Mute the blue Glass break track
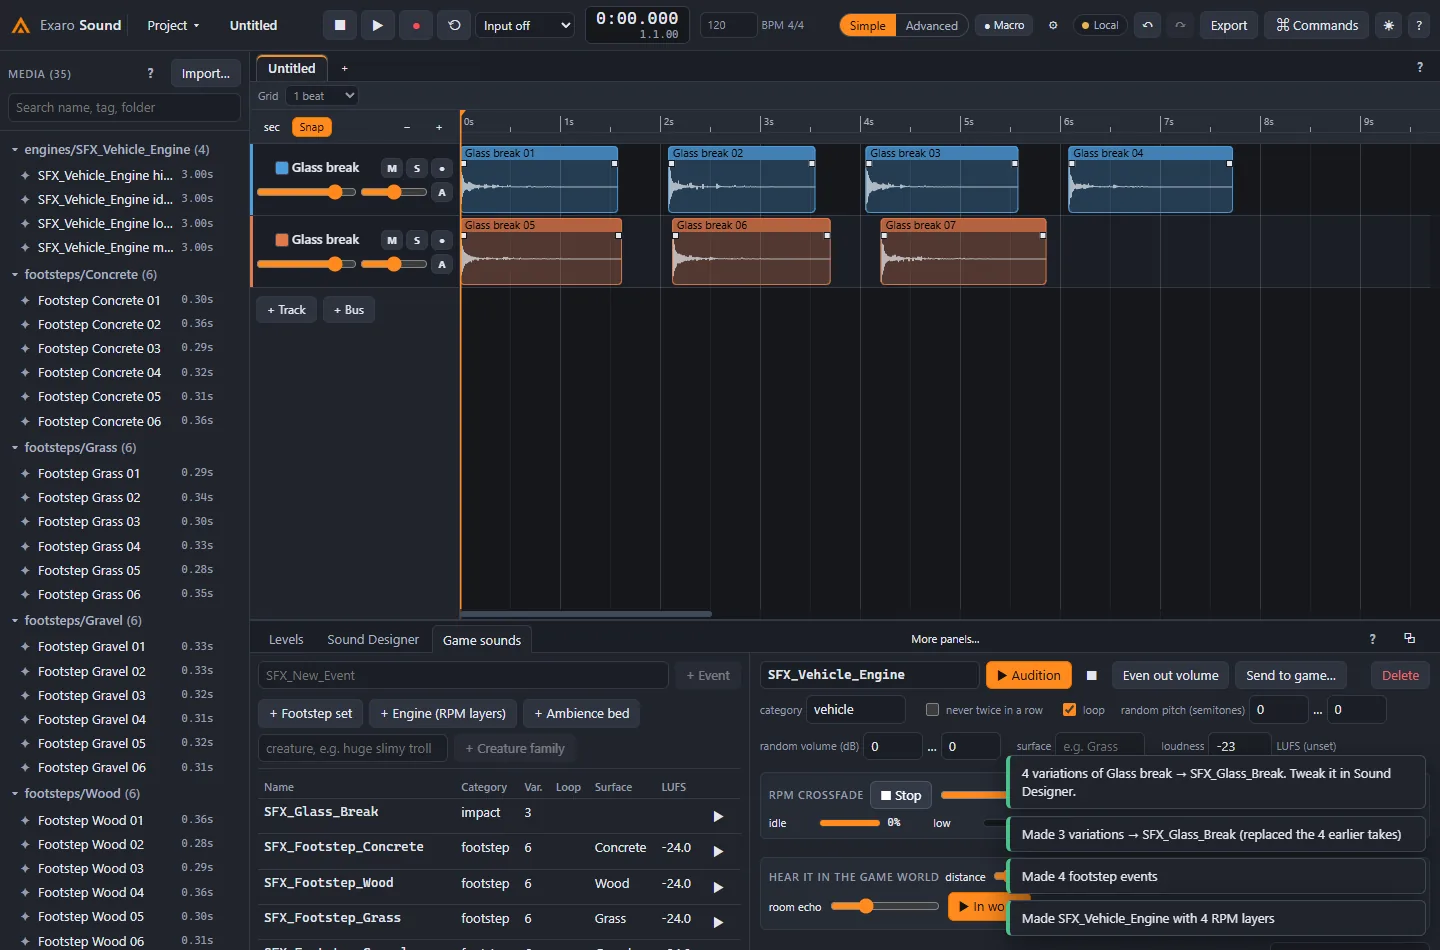The height and width of the screenshot is (950, 1440). pyautogui.click(x=392, y=168)
